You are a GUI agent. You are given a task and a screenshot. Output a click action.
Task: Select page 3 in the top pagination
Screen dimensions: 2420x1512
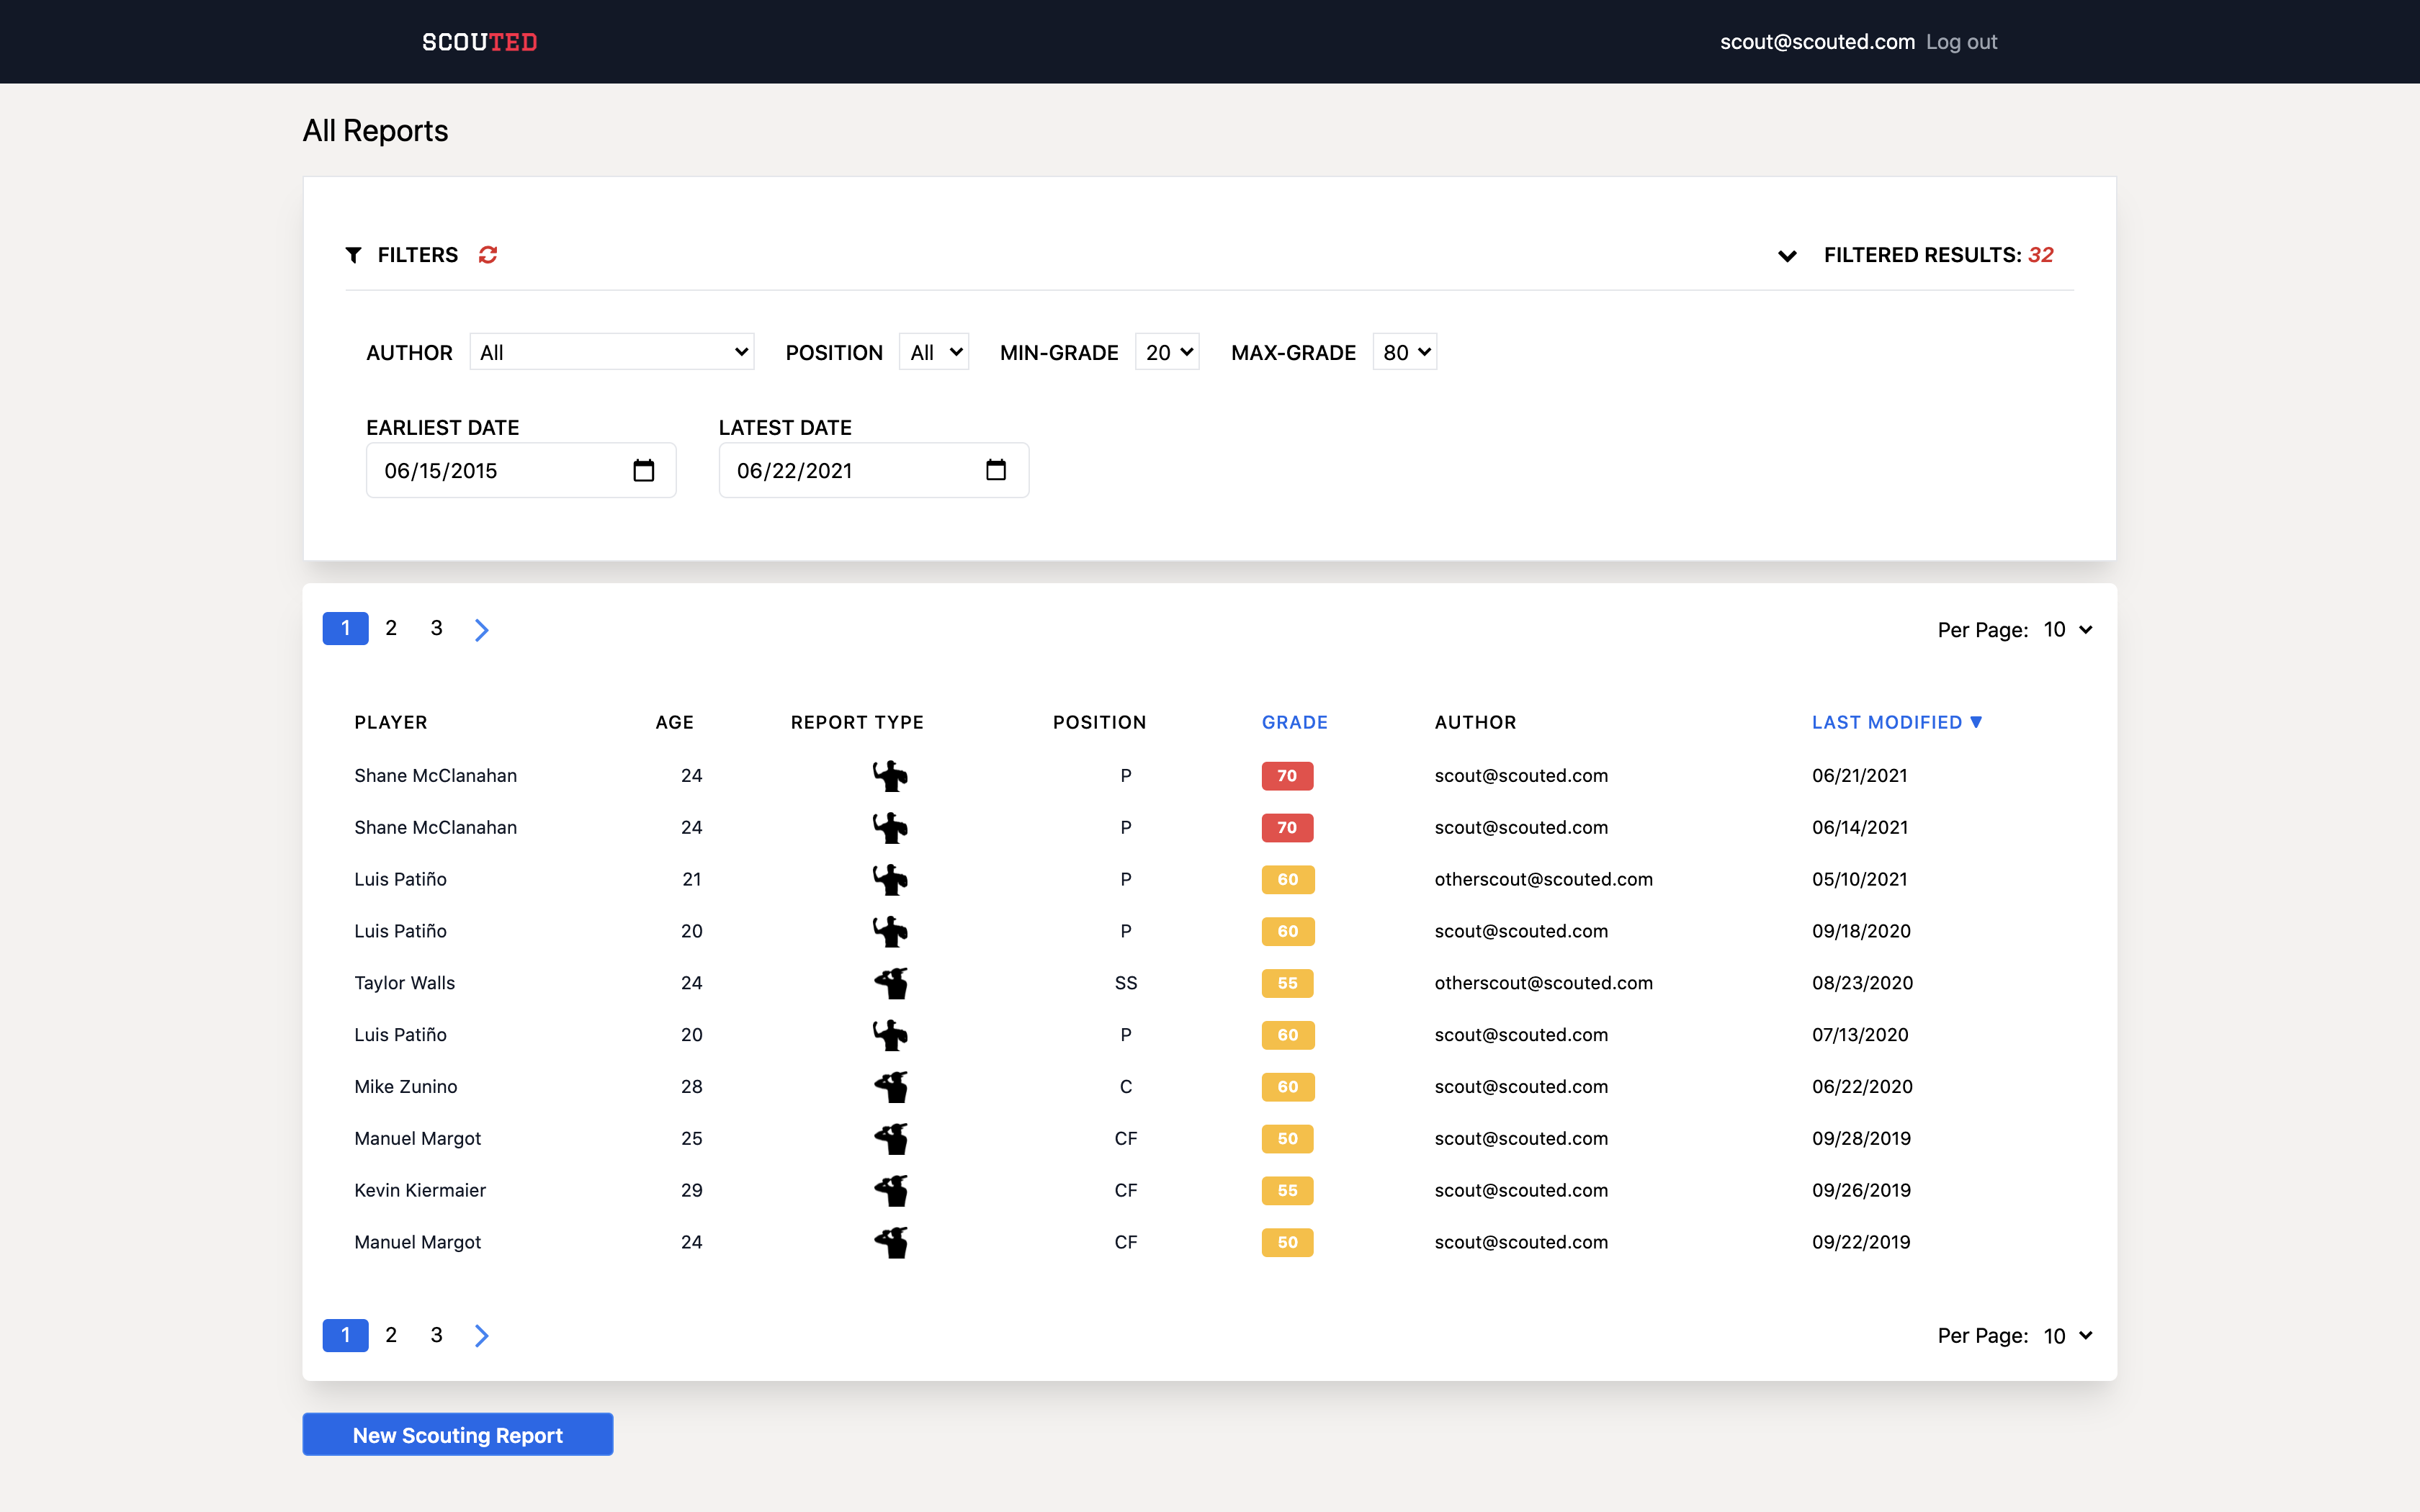436,629
